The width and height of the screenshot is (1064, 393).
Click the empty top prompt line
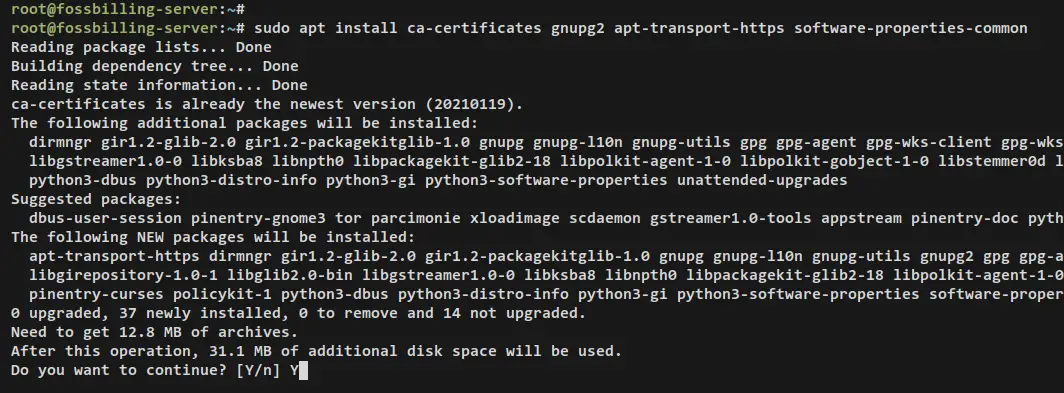[x=128, y=10]
